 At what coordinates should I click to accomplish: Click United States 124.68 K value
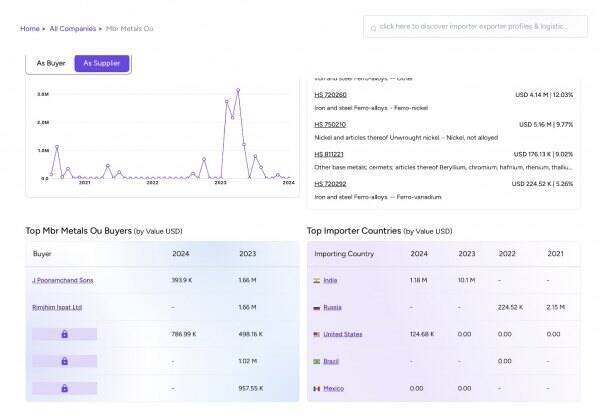422,334
